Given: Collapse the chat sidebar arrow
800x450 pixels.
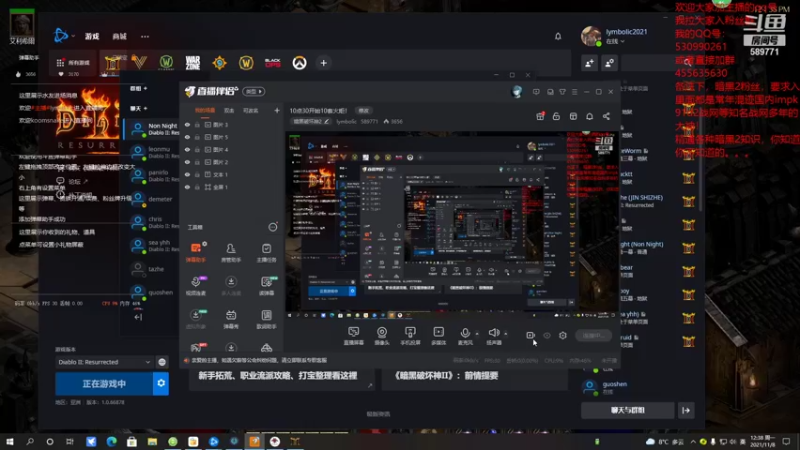Looking at the screenshot, I should (x=138, y=317).
